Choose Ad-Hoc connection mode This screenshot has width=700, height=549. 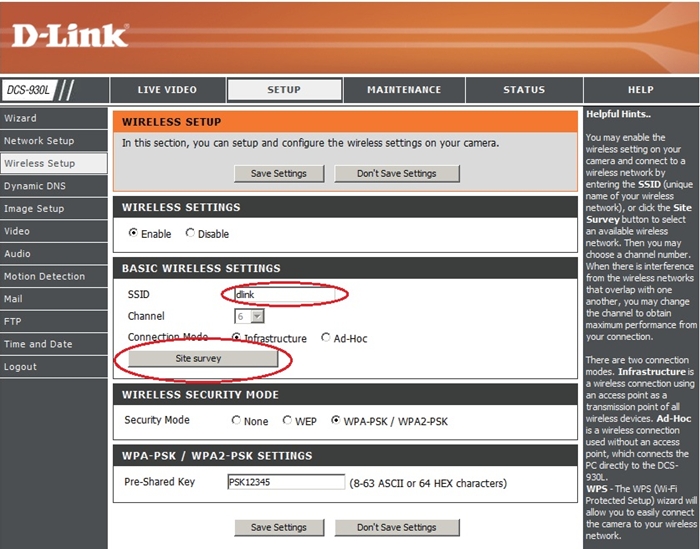[326, 338]
